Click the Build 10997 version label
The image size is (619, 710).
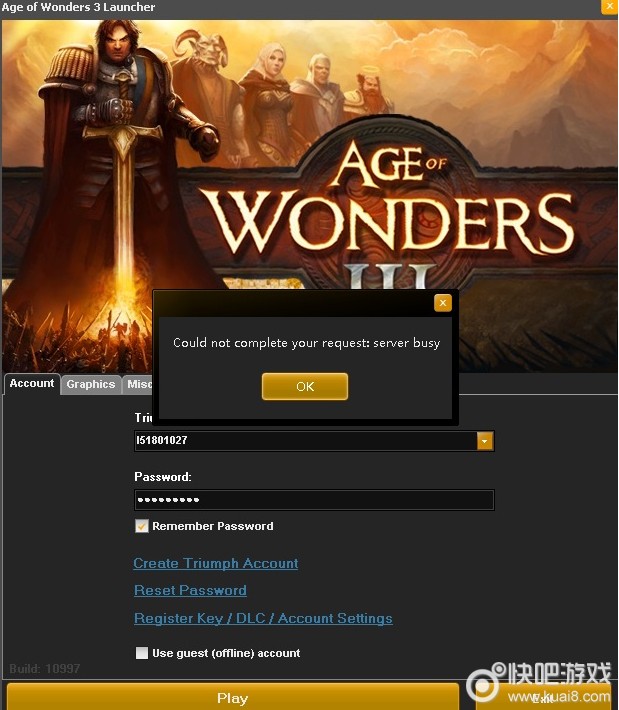(44, 668)
